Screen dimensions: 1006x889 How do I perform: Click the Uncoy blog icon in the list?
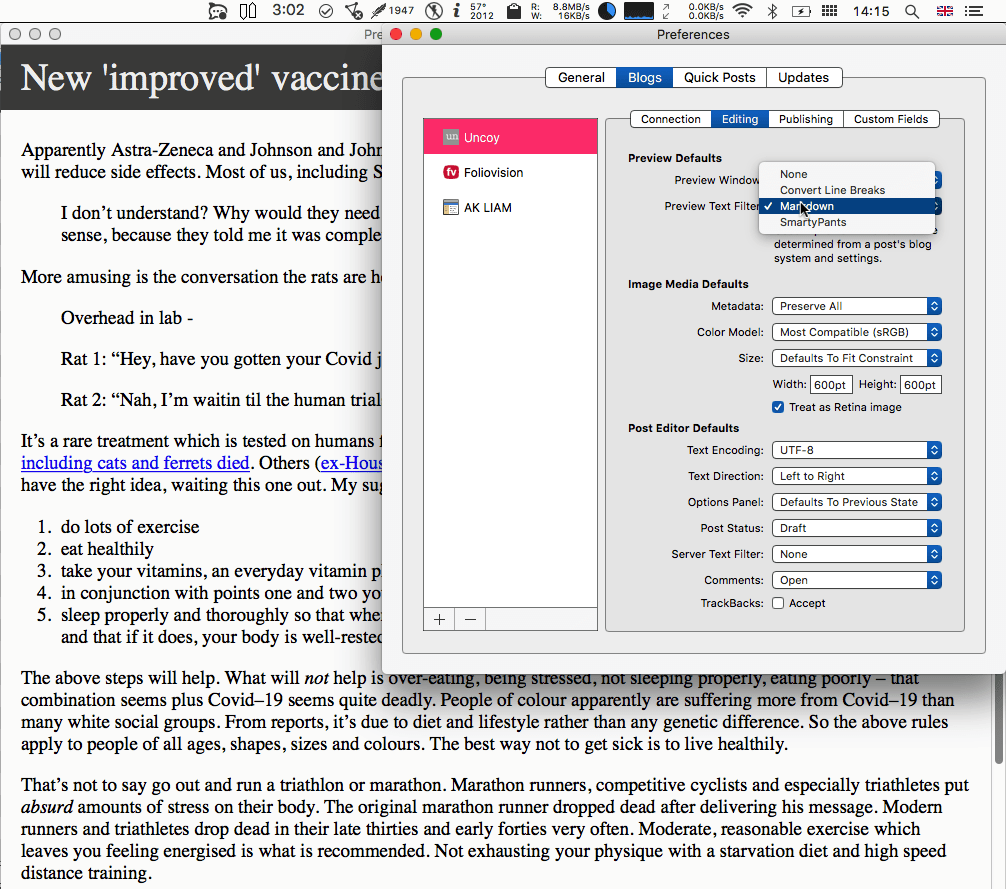[451, 137]
